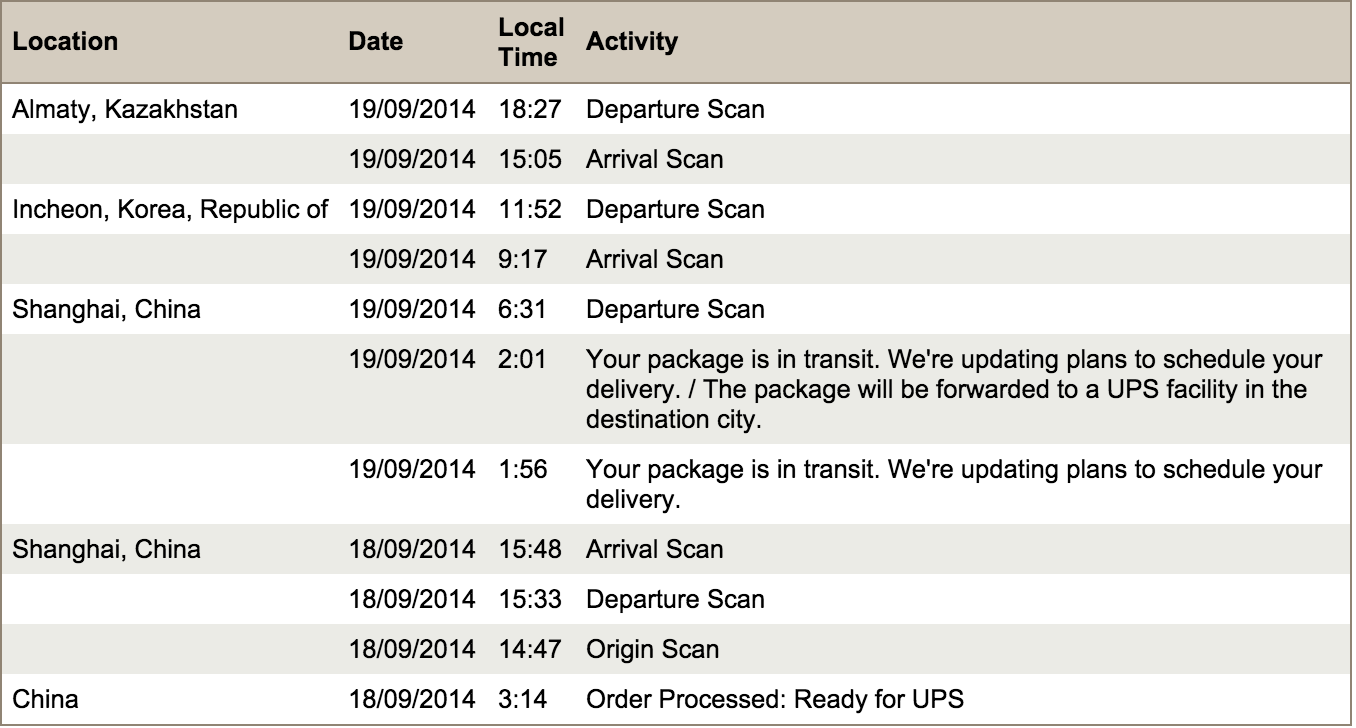Image resolution: width=1356 pixels, height=728 pixels.
Task: Click the Incheon, Korea, Republic of cell
Action: coord(170,209)
